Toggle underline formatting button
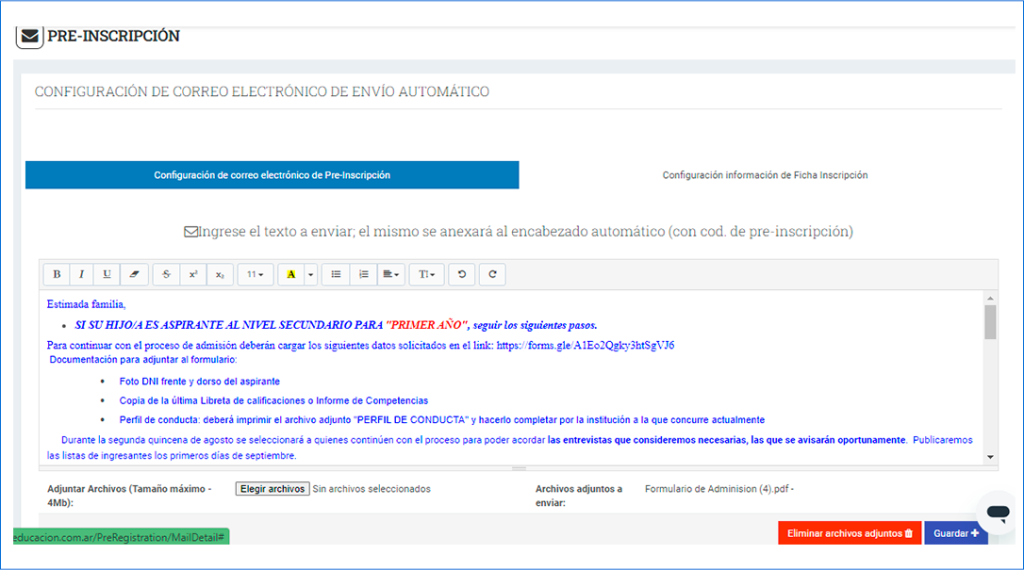1024x570 pixels. tap(107, 274)
